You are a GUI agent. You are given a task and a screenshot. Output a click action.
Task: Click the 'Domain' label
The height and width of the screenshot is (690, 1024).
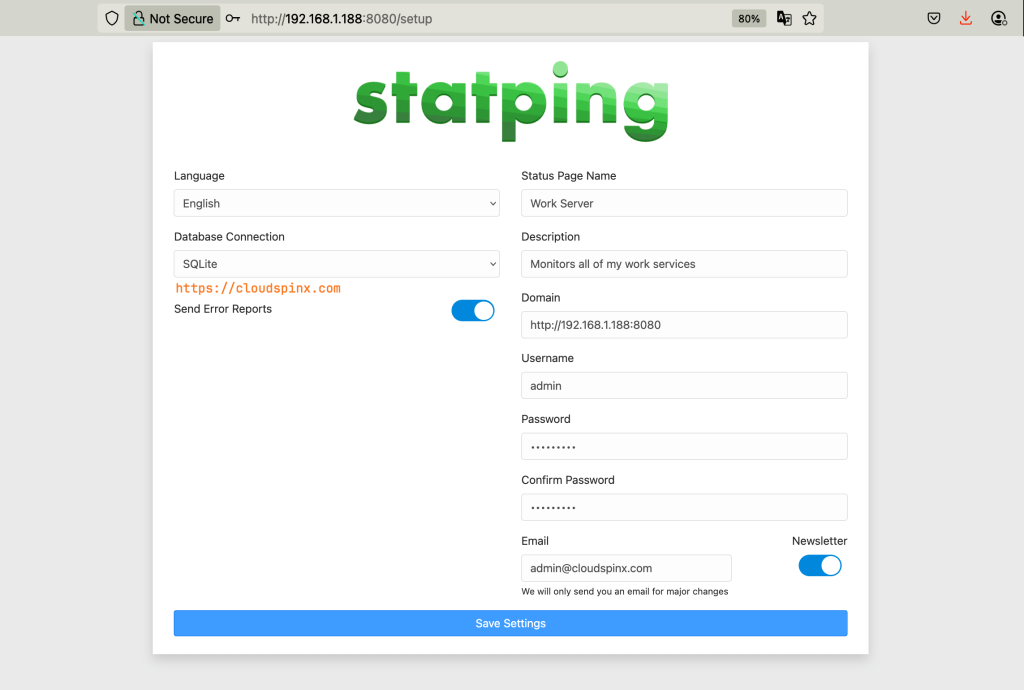(x=541, y=297)
